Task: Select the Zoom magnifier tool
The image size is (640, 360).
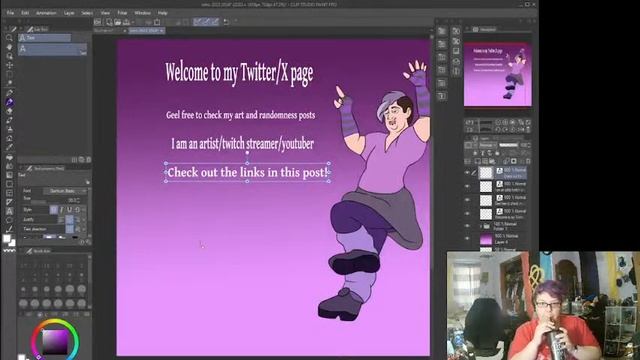Action: 9,38
